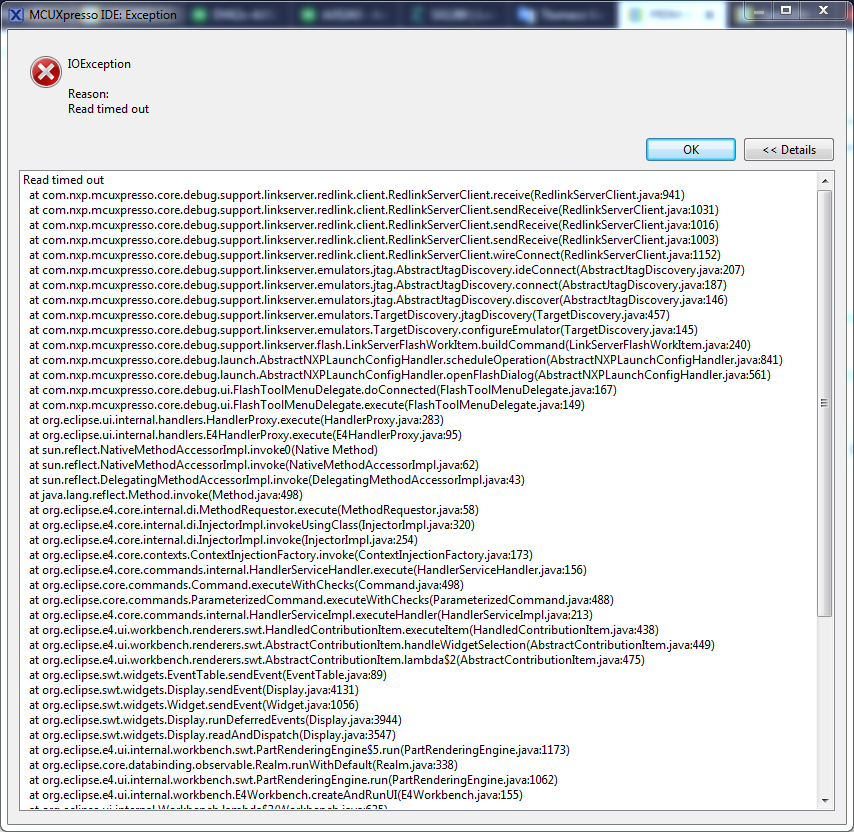Click InjectorImpl.java:254 trace line
This screenshot has height=832, width=854.
[x=223, y=540]
